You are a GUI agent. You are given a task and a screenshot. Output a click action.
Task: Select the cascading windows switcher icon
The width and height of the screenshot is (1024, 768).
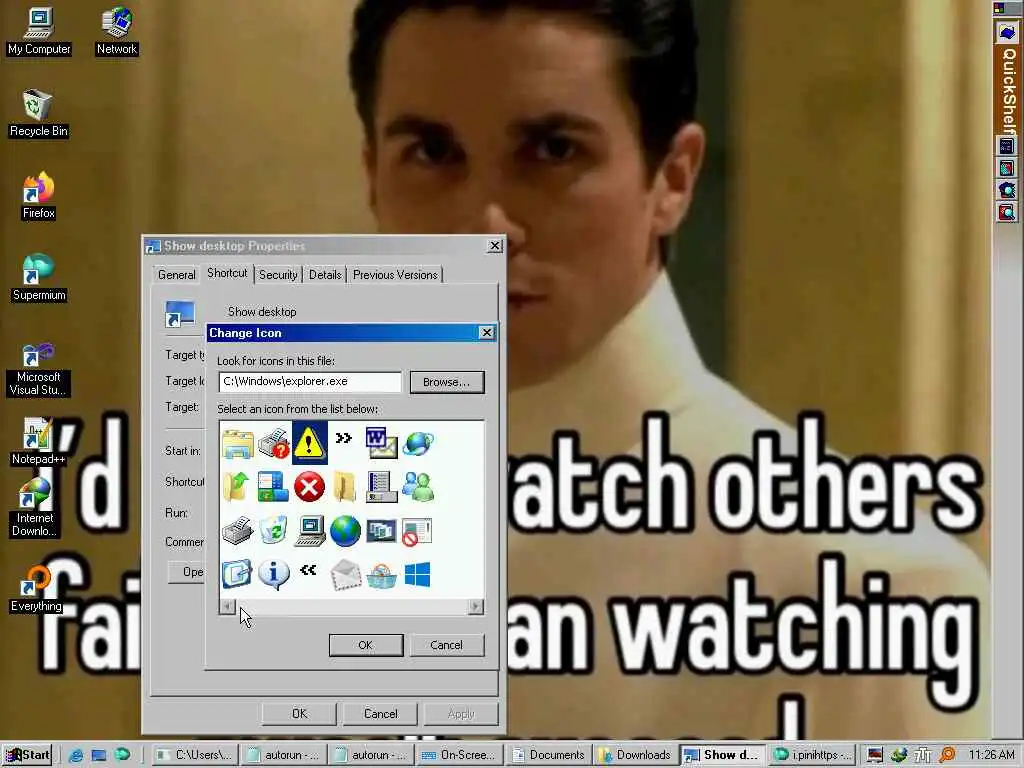coord(381,531)
